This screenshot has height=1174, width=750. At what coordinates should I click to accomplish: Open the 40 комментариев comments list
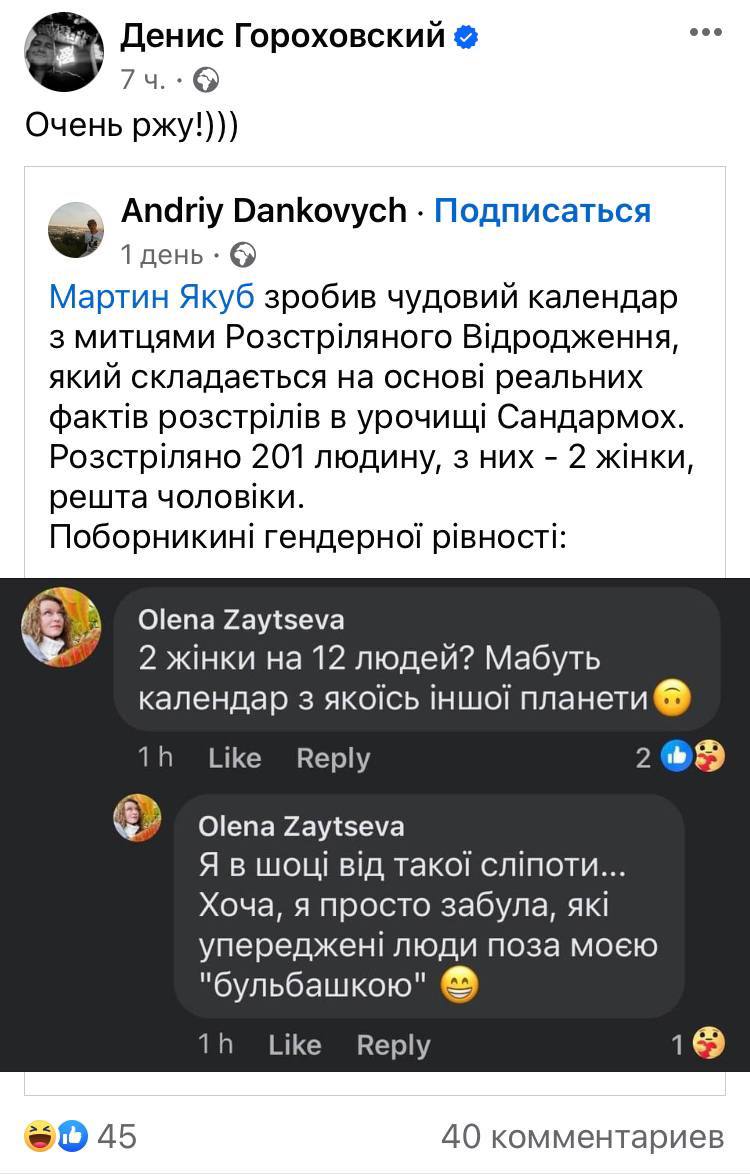coord(582,1136)
